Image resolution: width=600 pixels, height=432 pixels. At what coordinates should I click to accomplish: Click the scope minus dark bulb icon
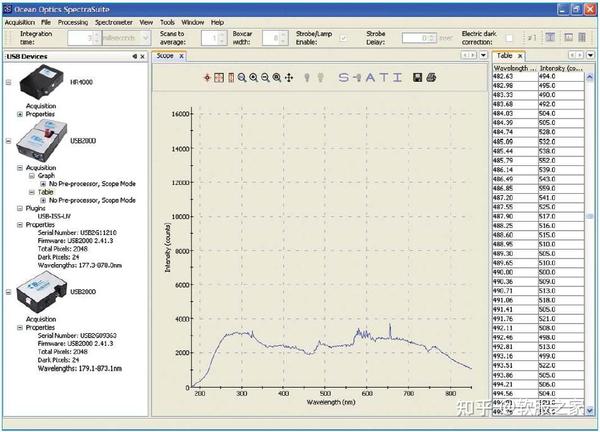tap(357, 78)
